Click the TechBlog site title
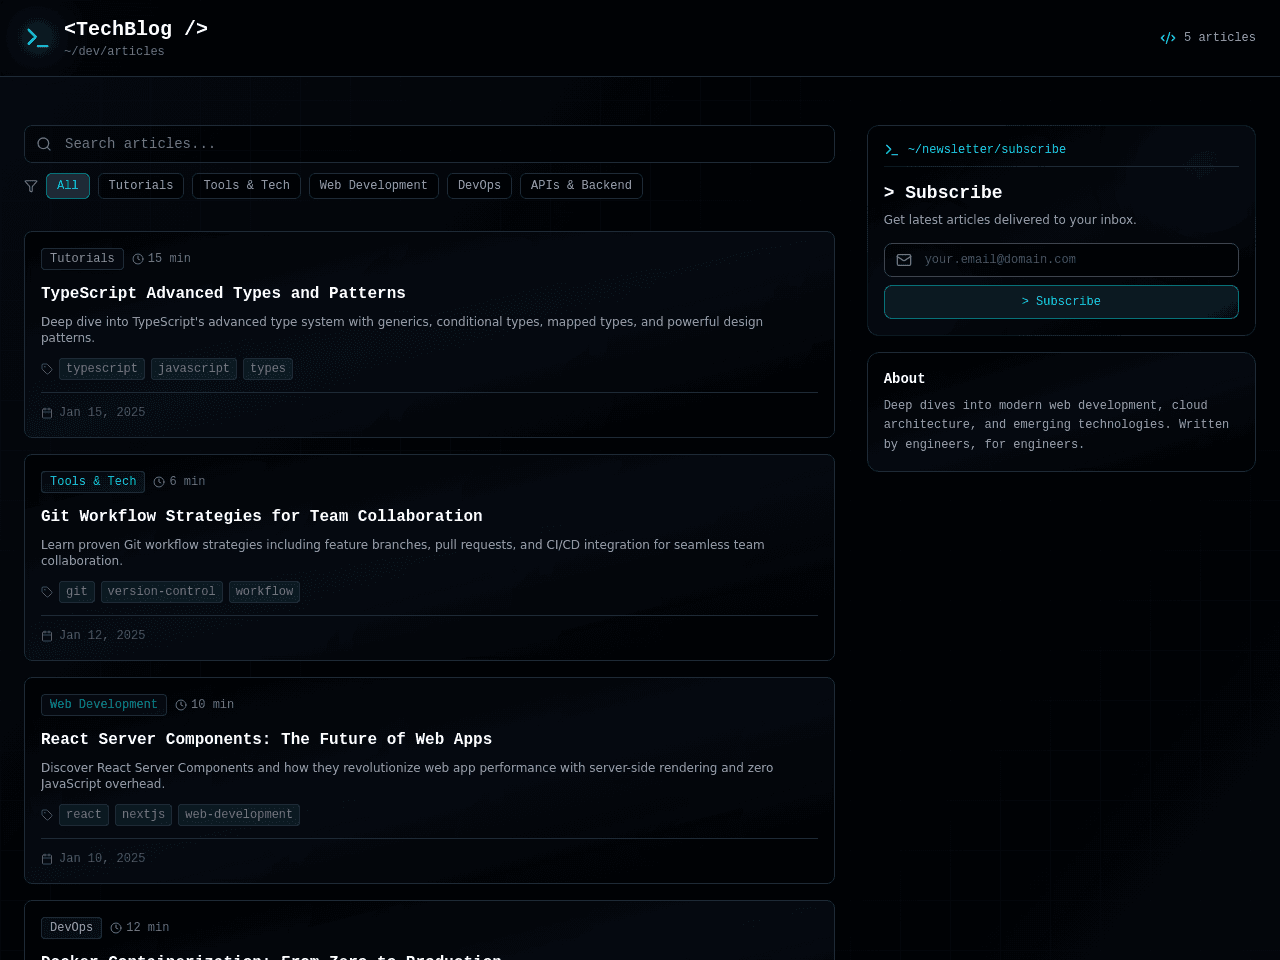Image resolution: width=1280 pixels, height=960 pixels. coord(136,29)
